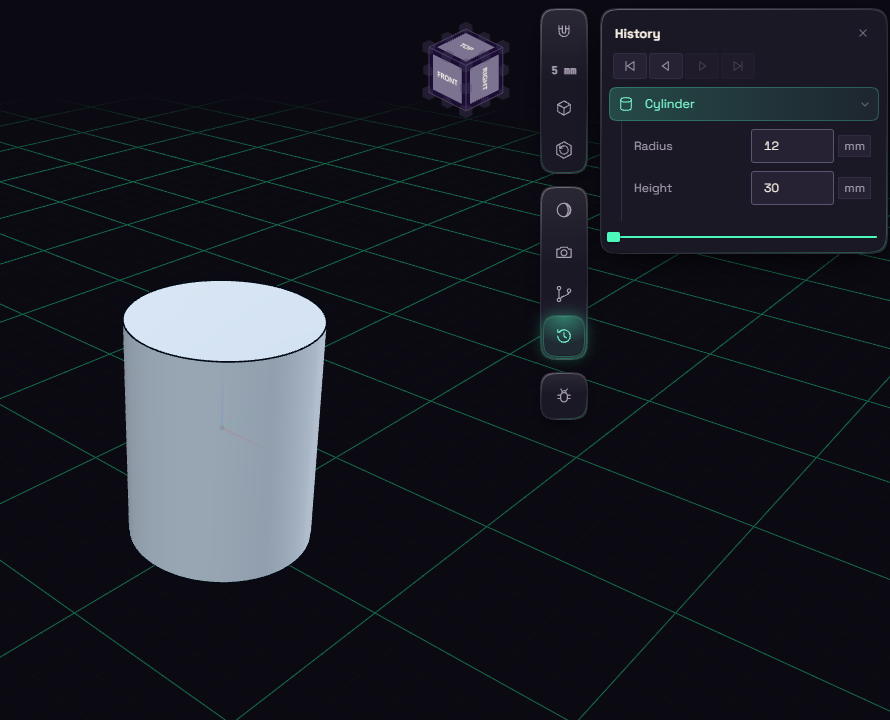This screenshot has width=890, height=720.
Task: Select the FRONT face of the view cube
Action: 447,78
